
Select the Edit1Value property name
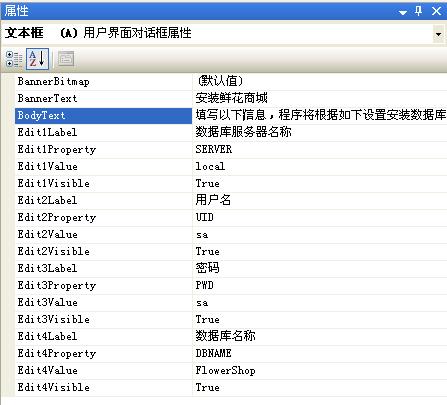[x=103, y=166]
